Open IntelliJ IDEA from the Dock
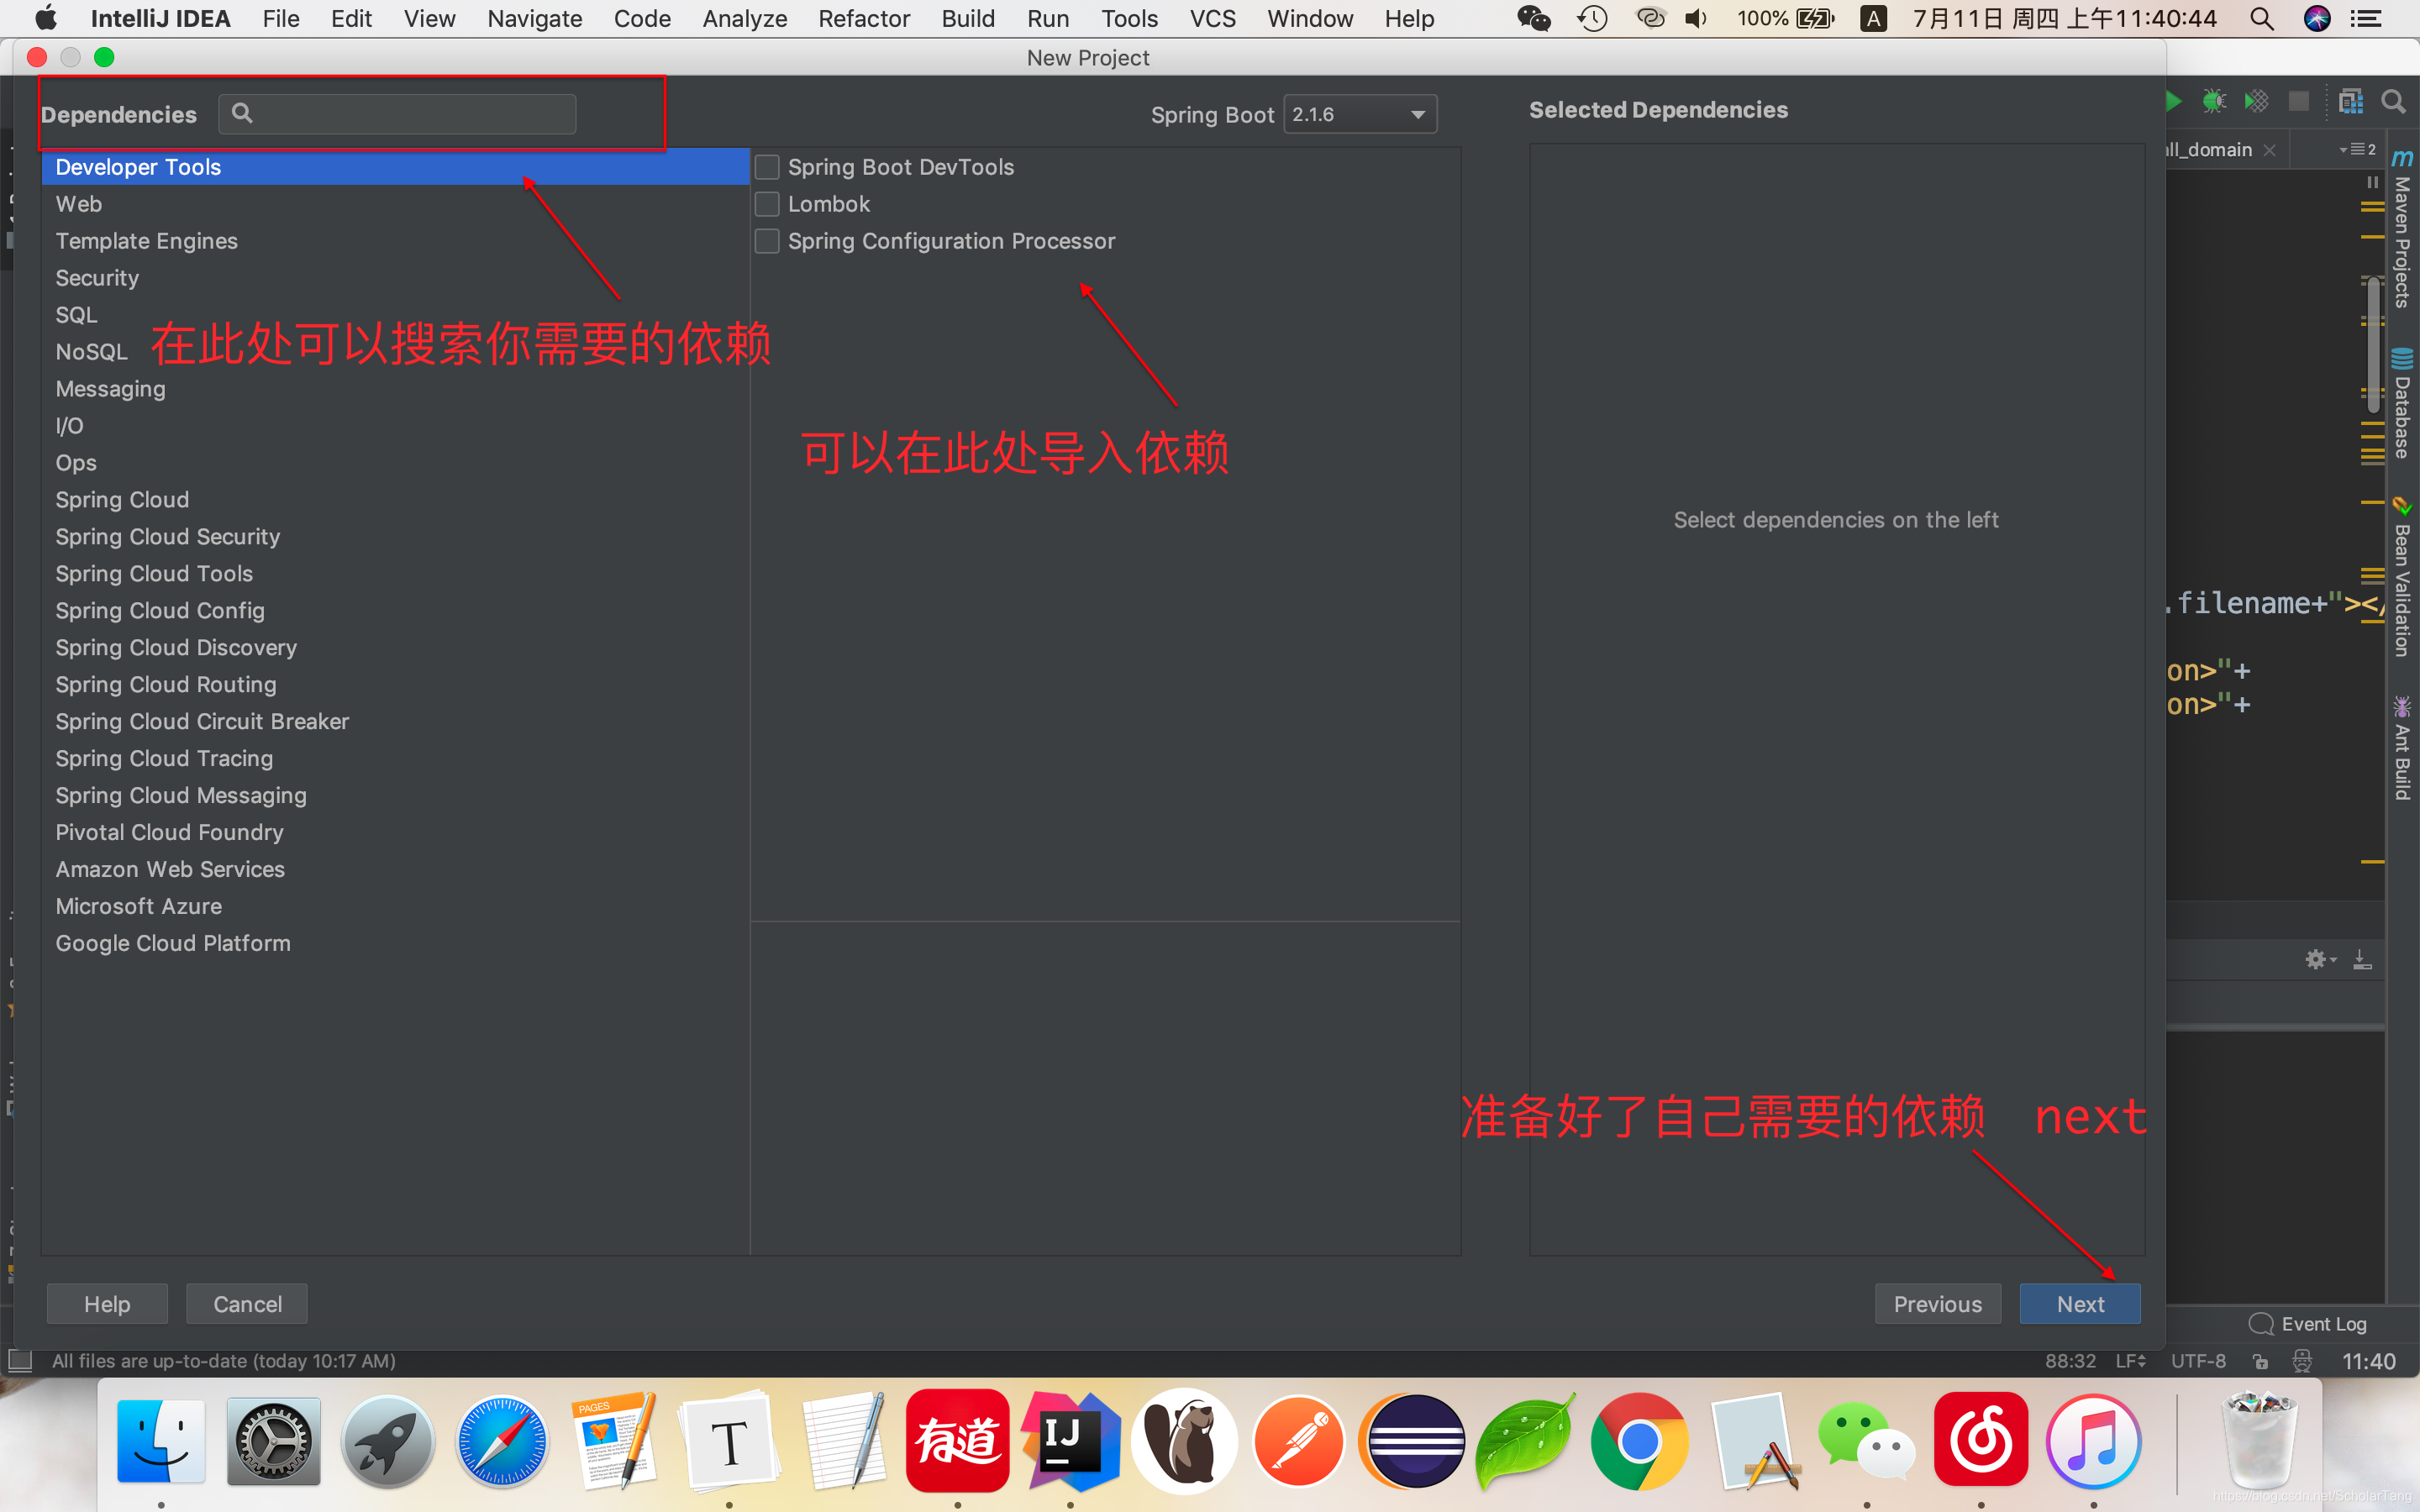This screenshot has width=2420, height=1512. point(1071,1440)
